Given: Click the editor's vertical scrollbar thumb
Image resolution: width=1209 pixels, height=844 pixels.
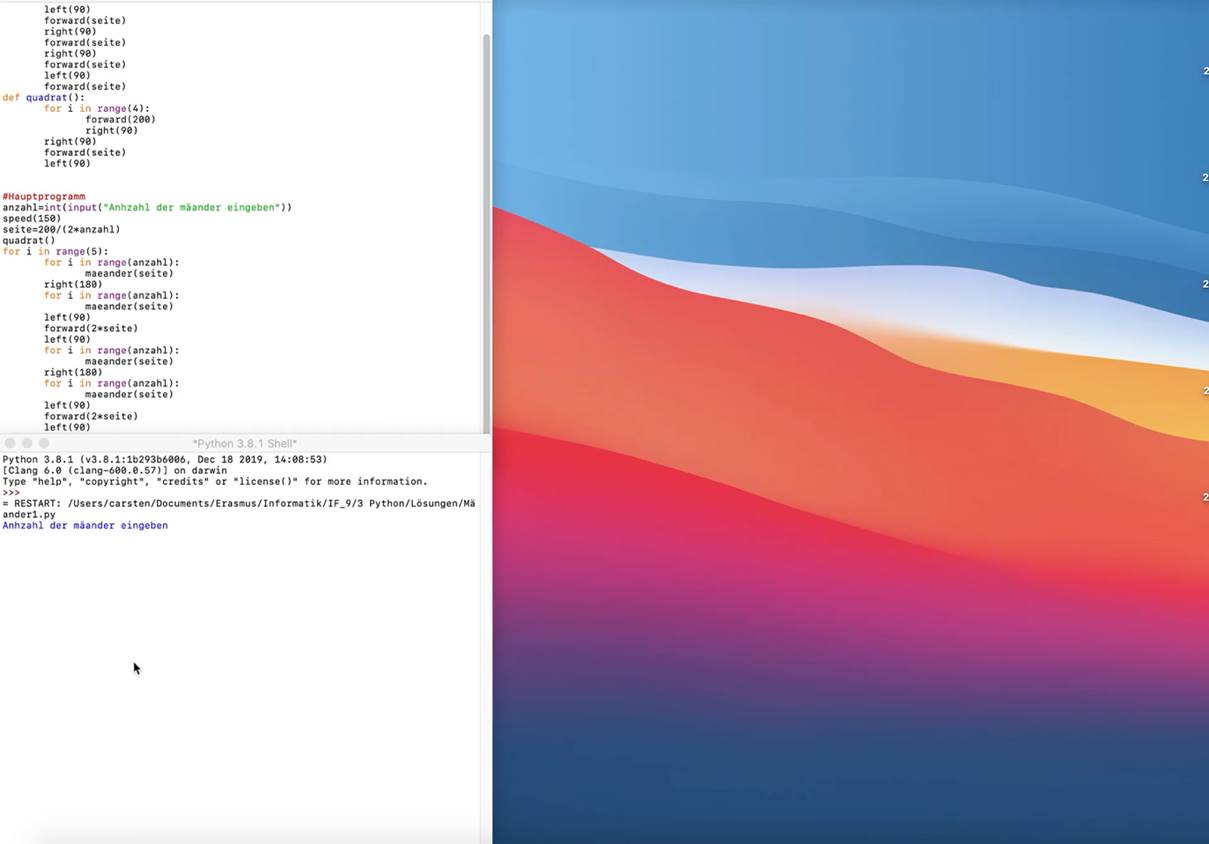Looking at the screenshot, I should pyautogui.click(x=487, y=230).
